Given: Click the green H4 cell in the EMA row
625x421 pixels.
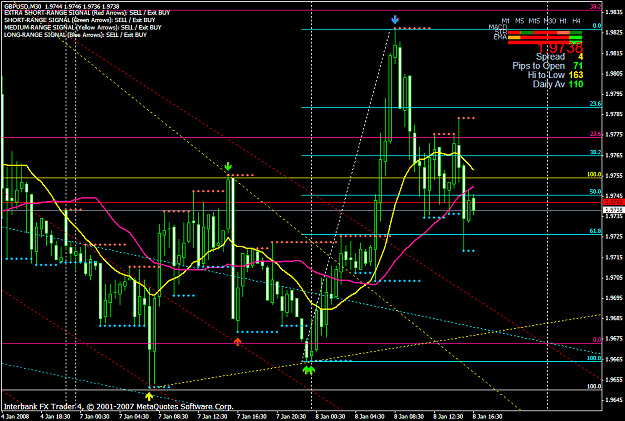Looking at the screenshot, I should click(x=576, y=37).
